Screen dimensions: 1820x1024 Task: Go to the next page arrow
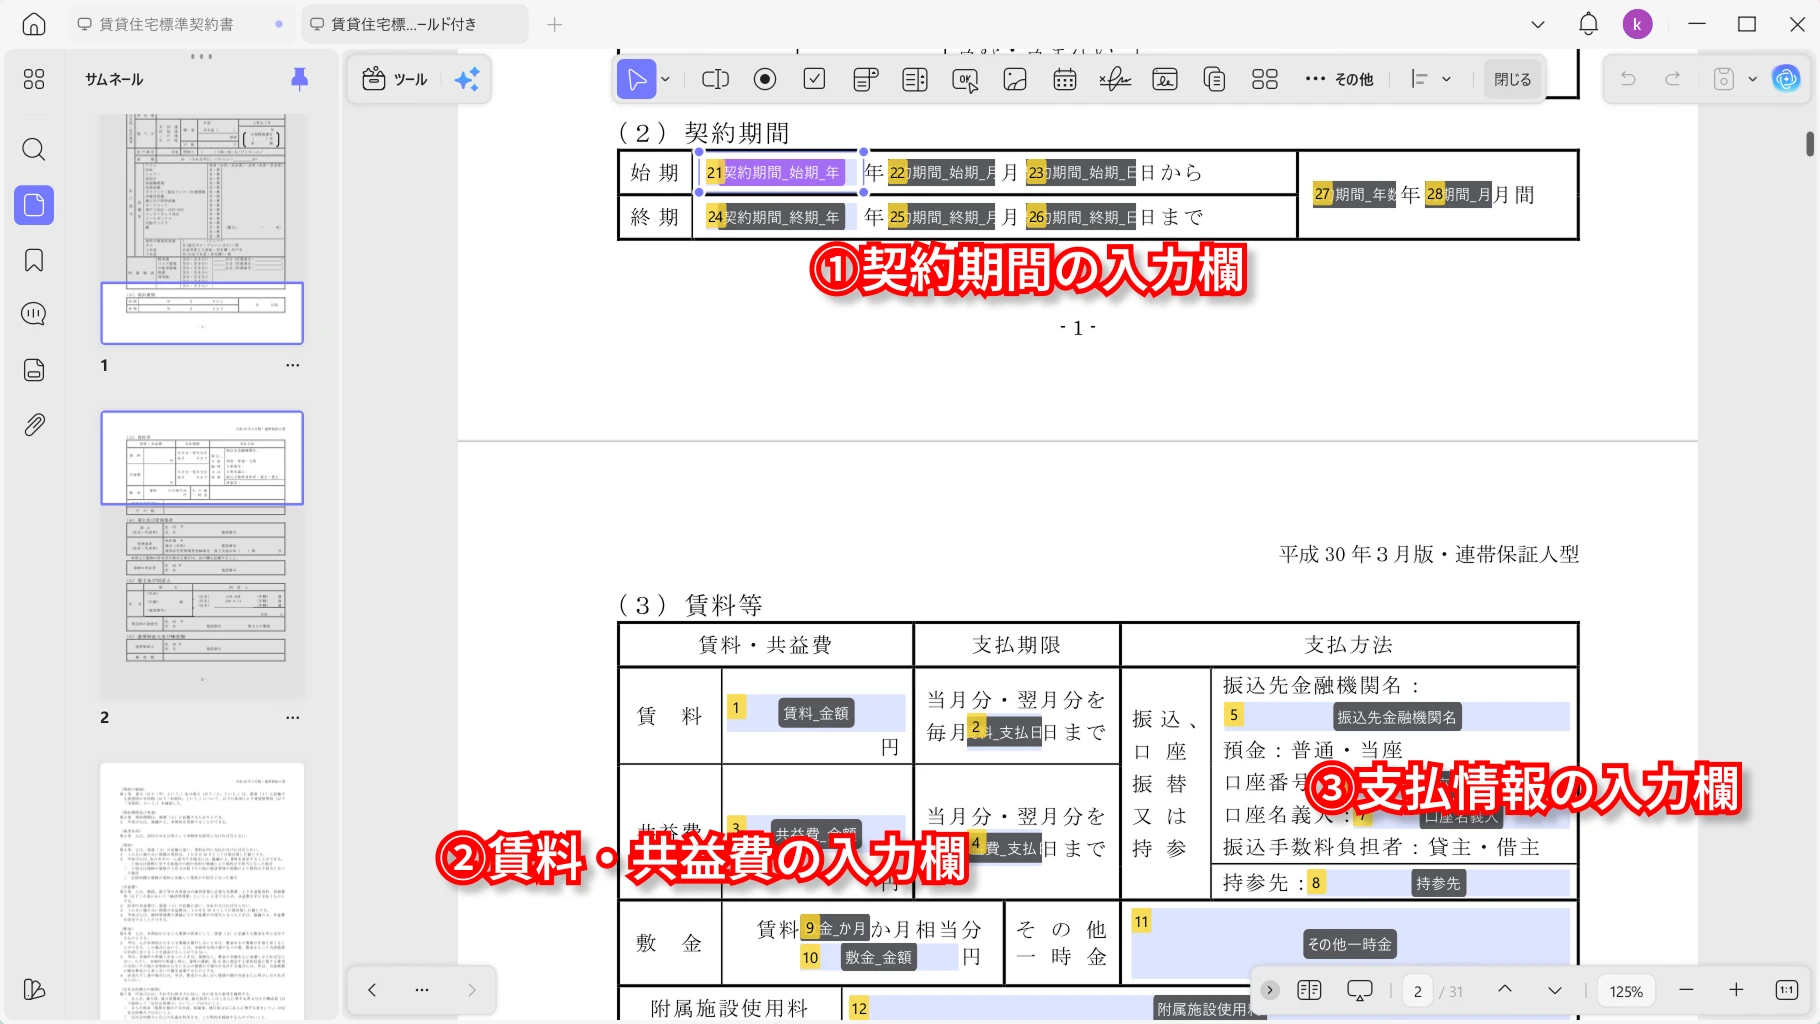coord(1555,990)
